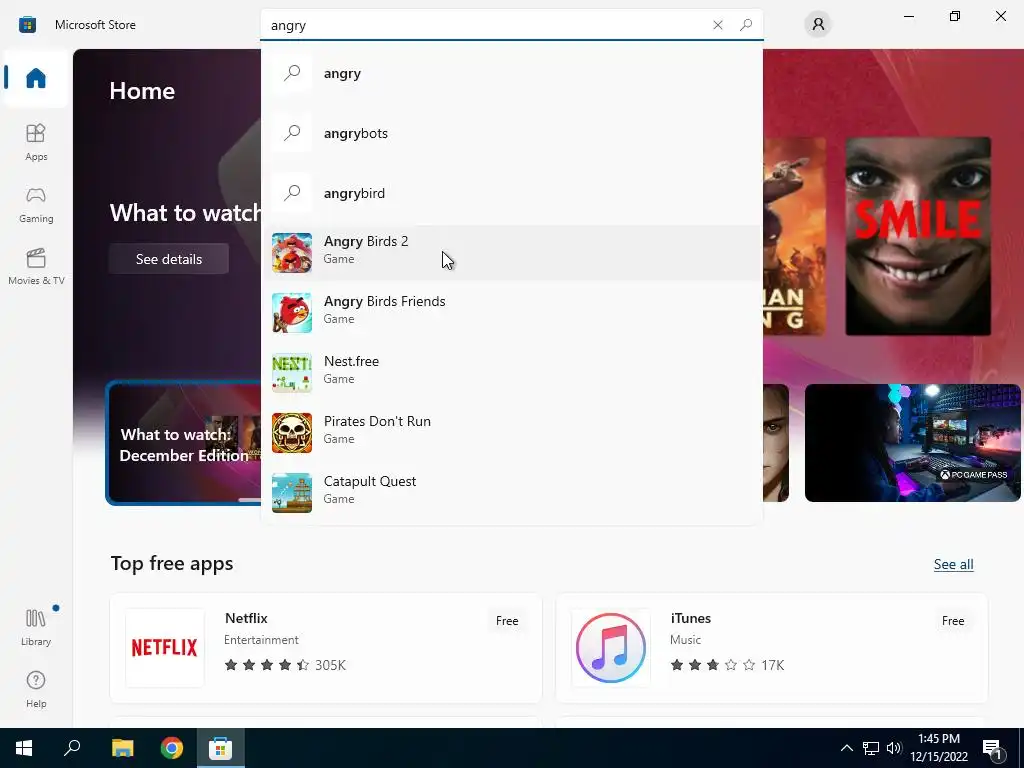The image size is (1024, 768).
Task: Open Netflix app logo
Action: pyautogui.click(x=165, y=648)
